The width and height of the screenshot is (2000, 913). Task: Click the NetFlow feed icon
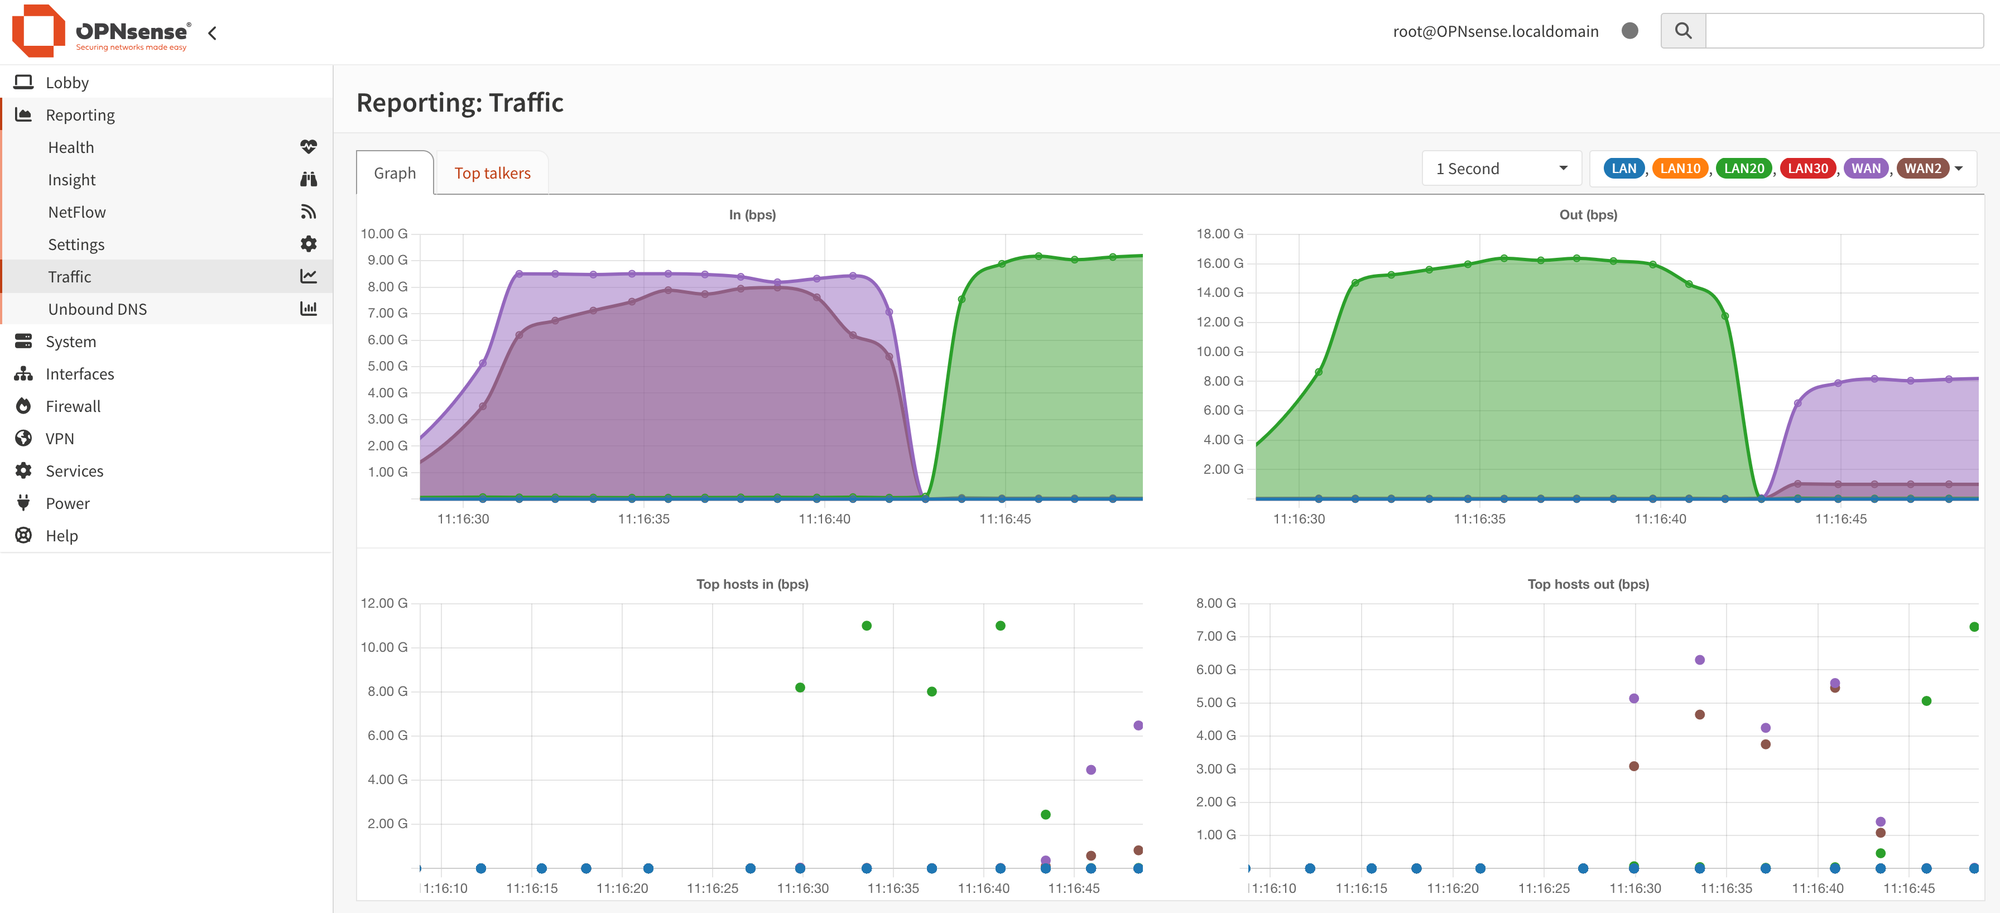tap(308, 212)
